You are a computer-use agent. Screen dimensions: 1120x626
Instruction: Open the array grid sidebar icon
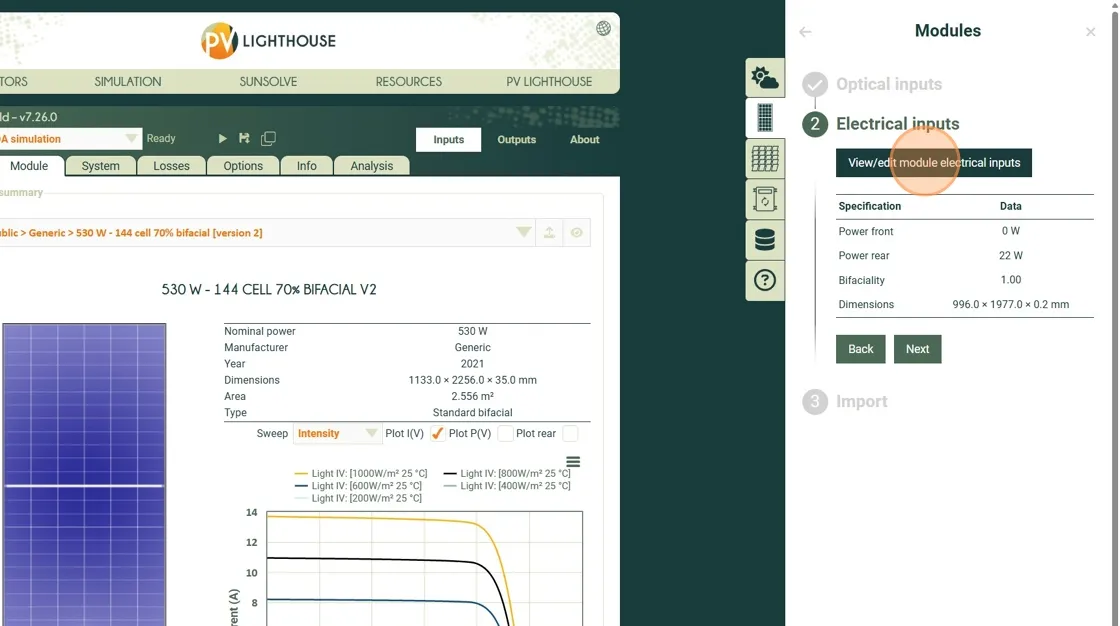click(x=765, y=159)
